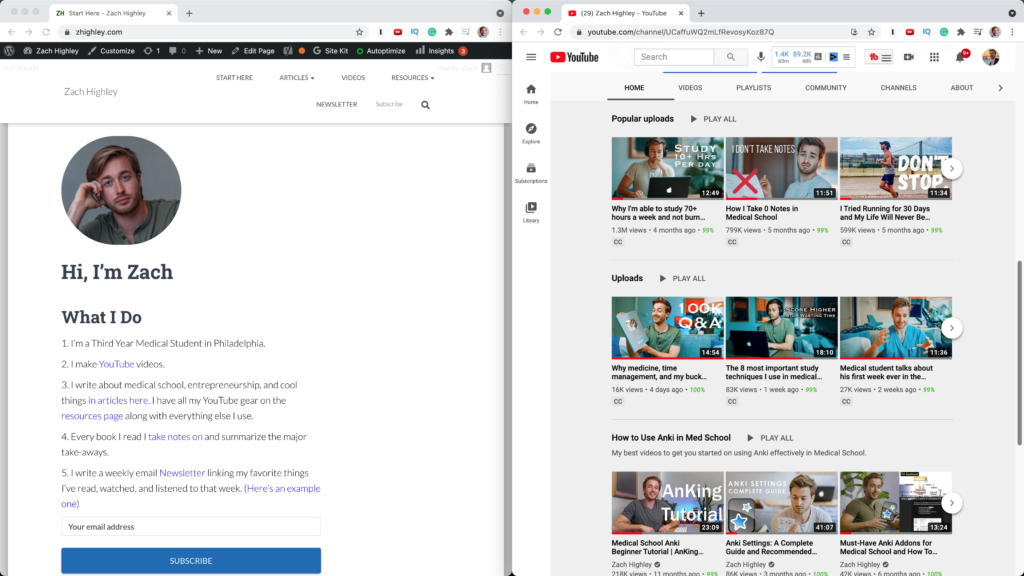Go to Home in YouTube sidebar
The width and height of the screenshot is (1024, 576).
point(531,94)
